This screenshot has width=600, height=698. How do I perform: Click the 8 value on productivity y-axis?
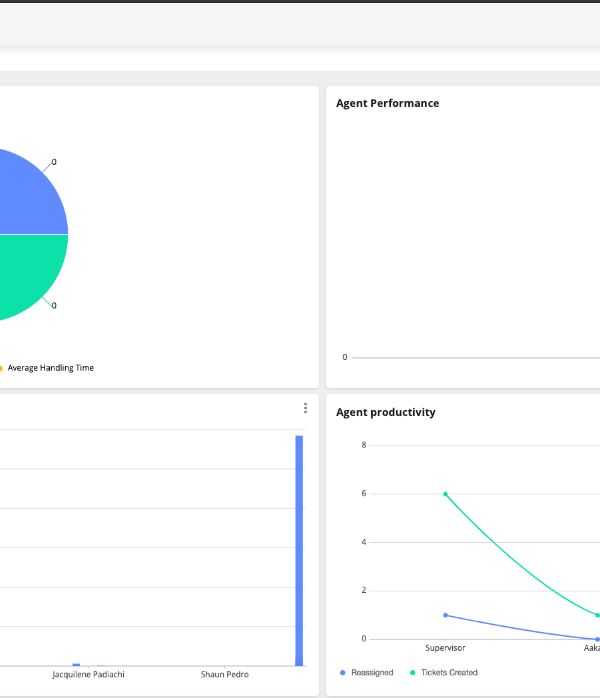tap(364, 445)
